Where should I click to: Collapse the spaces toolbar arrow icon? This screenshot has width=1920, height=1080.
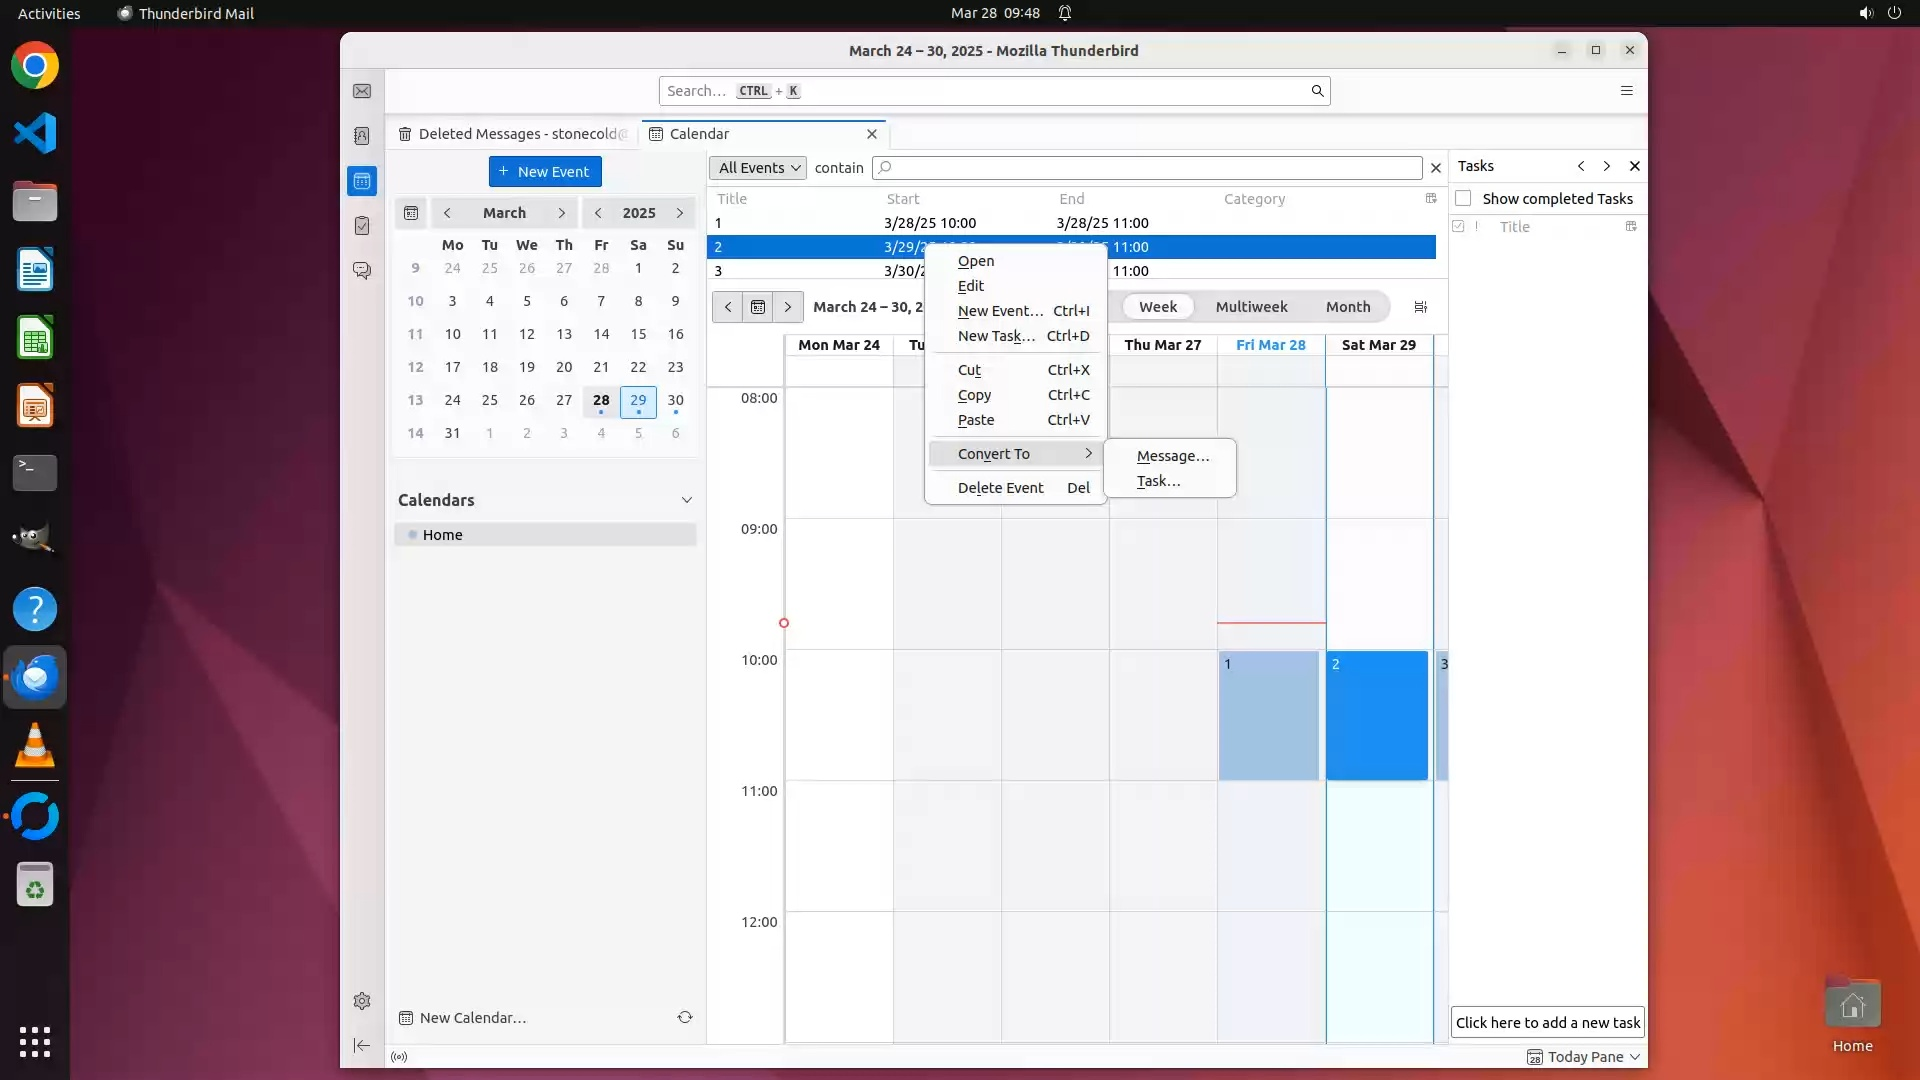tap(362, 1045)
